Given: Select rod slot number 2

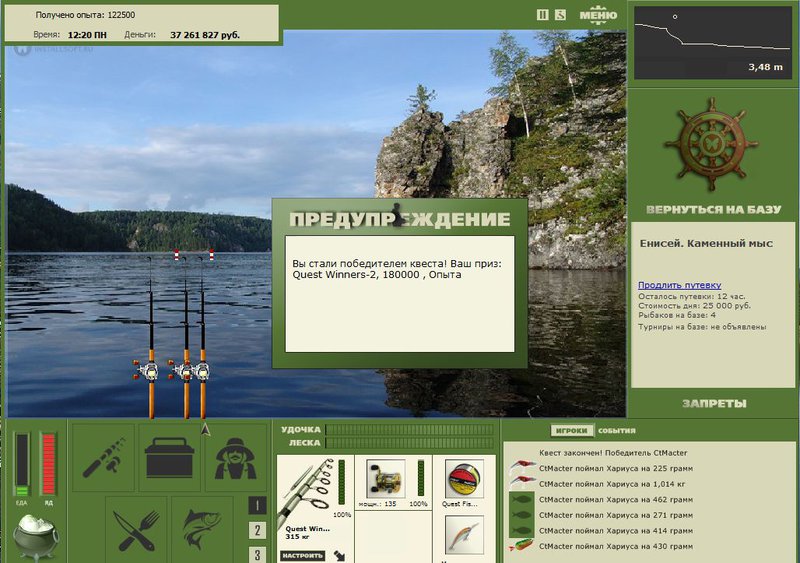Looking at the screenshot, I should click(257, 530).
